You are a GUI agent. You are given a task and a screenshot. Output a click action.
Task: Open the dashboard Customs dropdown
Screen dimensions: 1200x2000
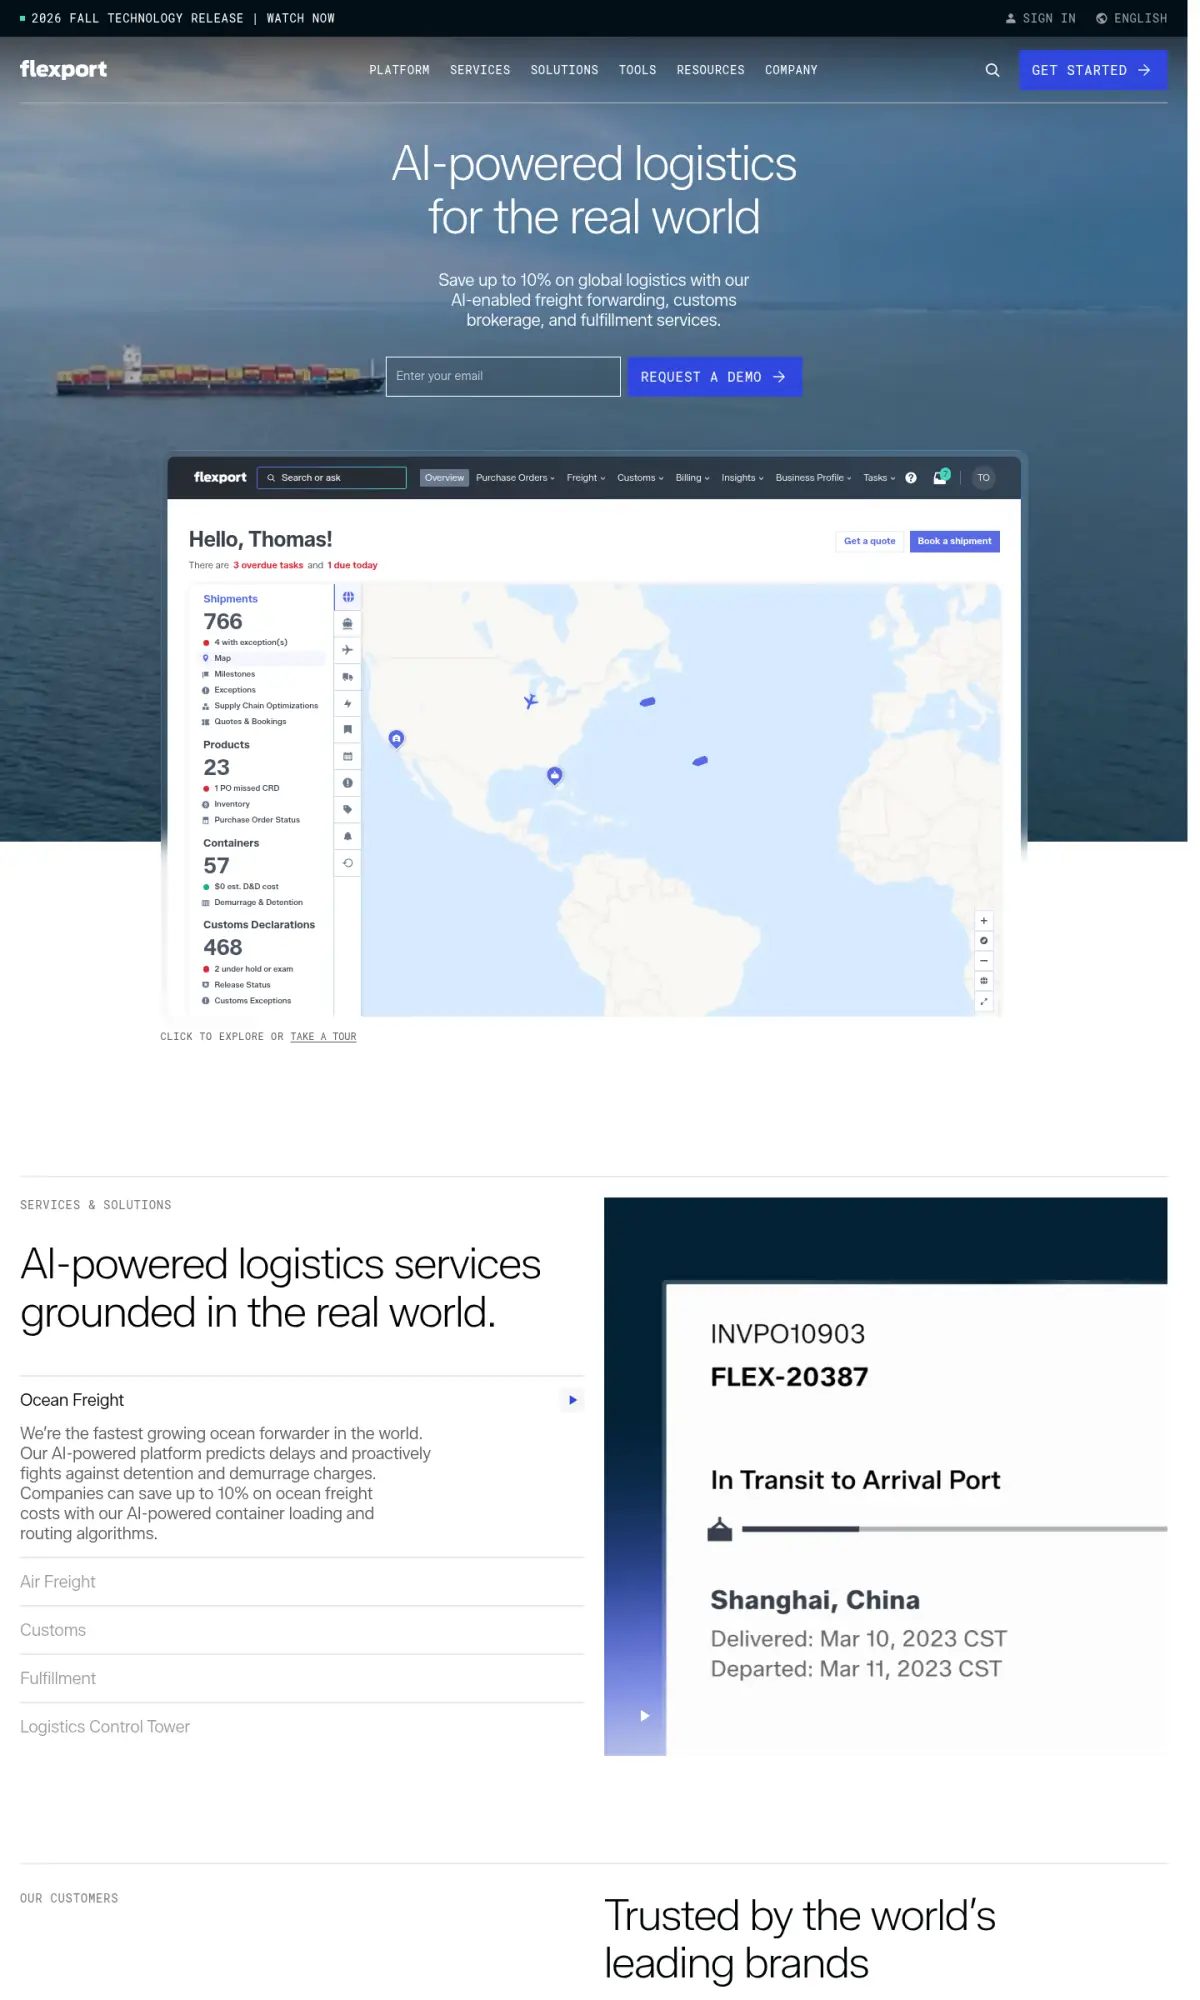click(x=640, y=478)
